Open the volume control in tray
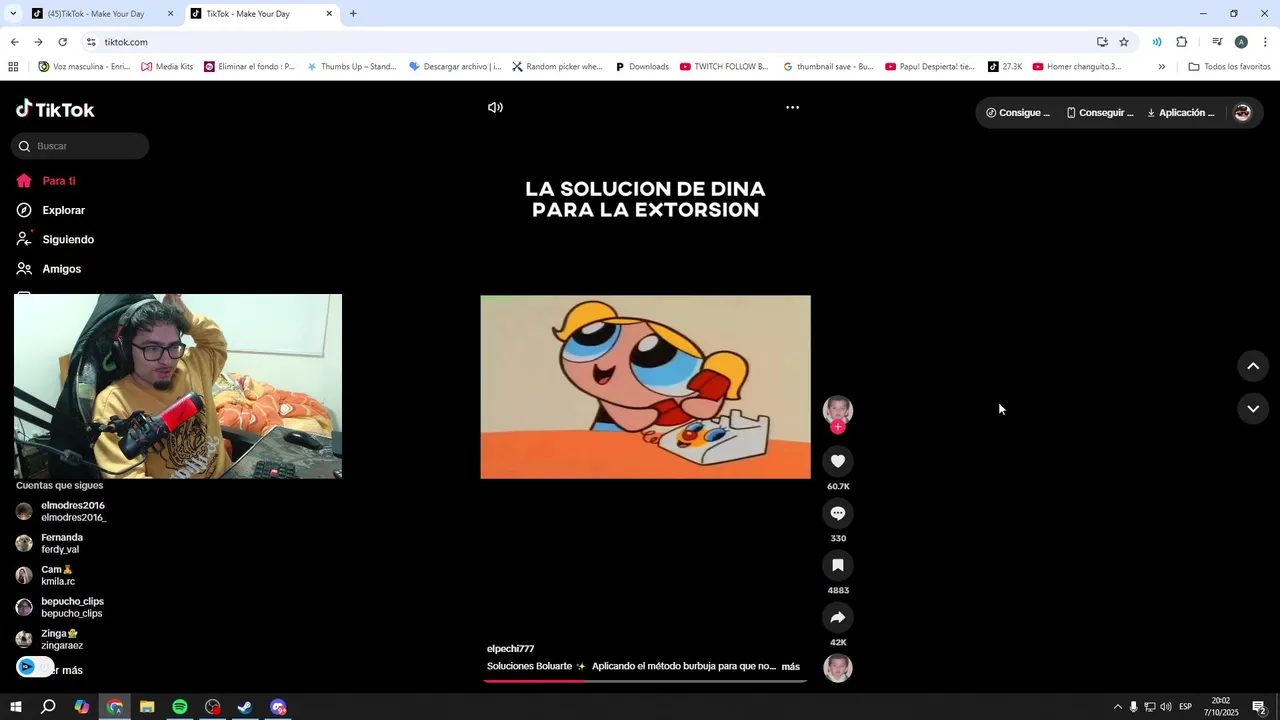Viewport: 1280px width, 720px height. point(1166,707)
